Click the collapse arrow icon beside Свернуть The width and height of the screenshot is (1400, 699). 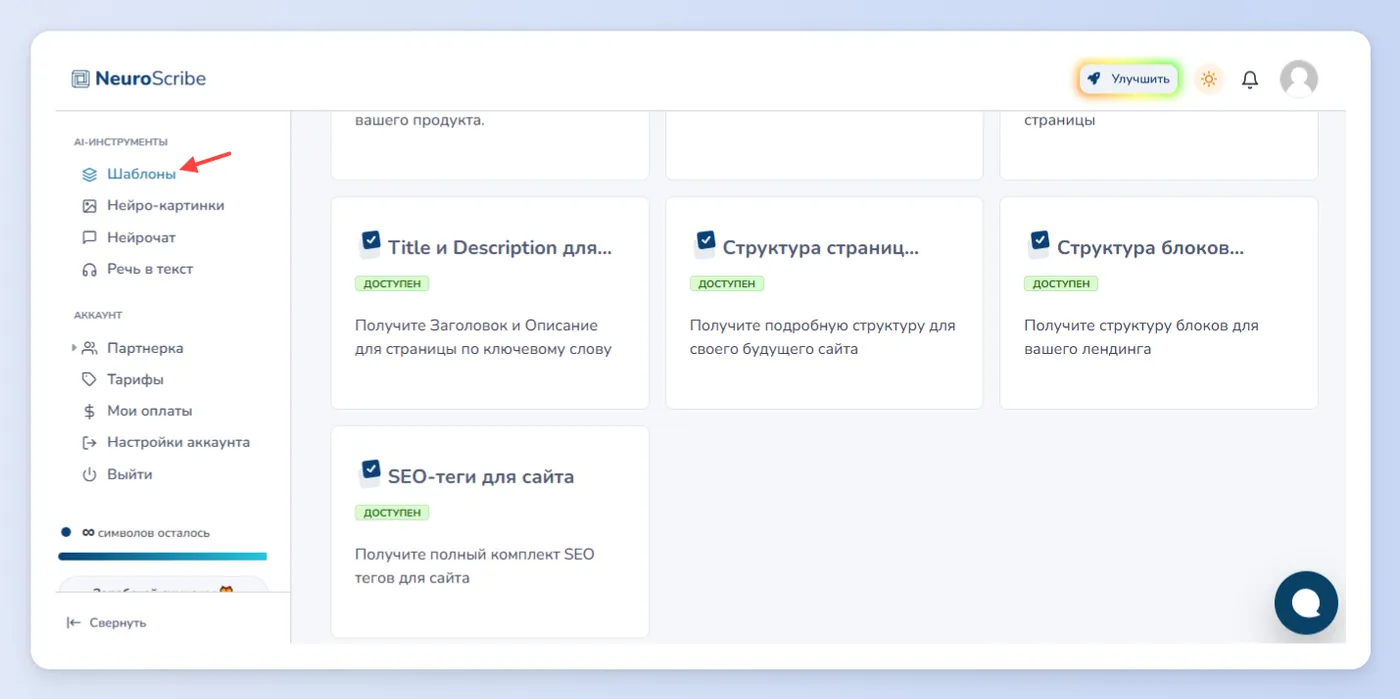pos(73,622)
